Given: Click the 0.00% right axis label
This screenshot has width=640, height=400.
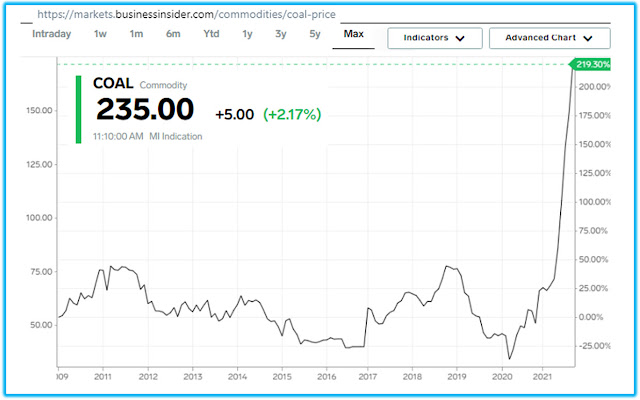Looking at the screenshot, I should [591, 317].
